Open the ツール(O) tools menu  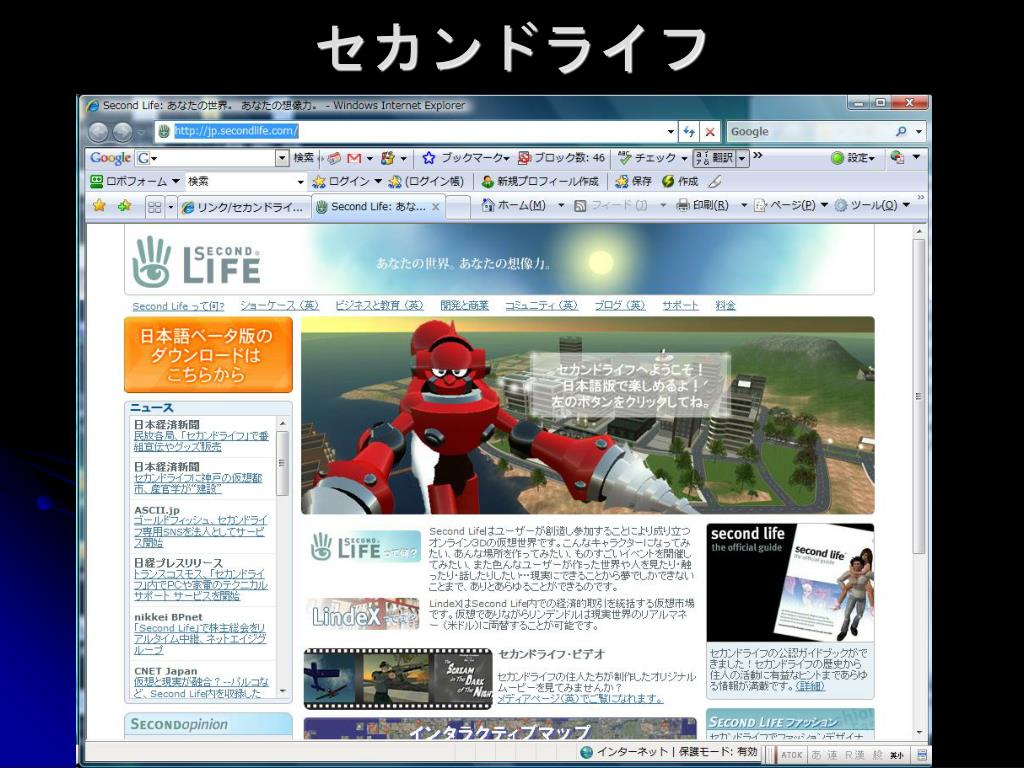coord(871,206)
